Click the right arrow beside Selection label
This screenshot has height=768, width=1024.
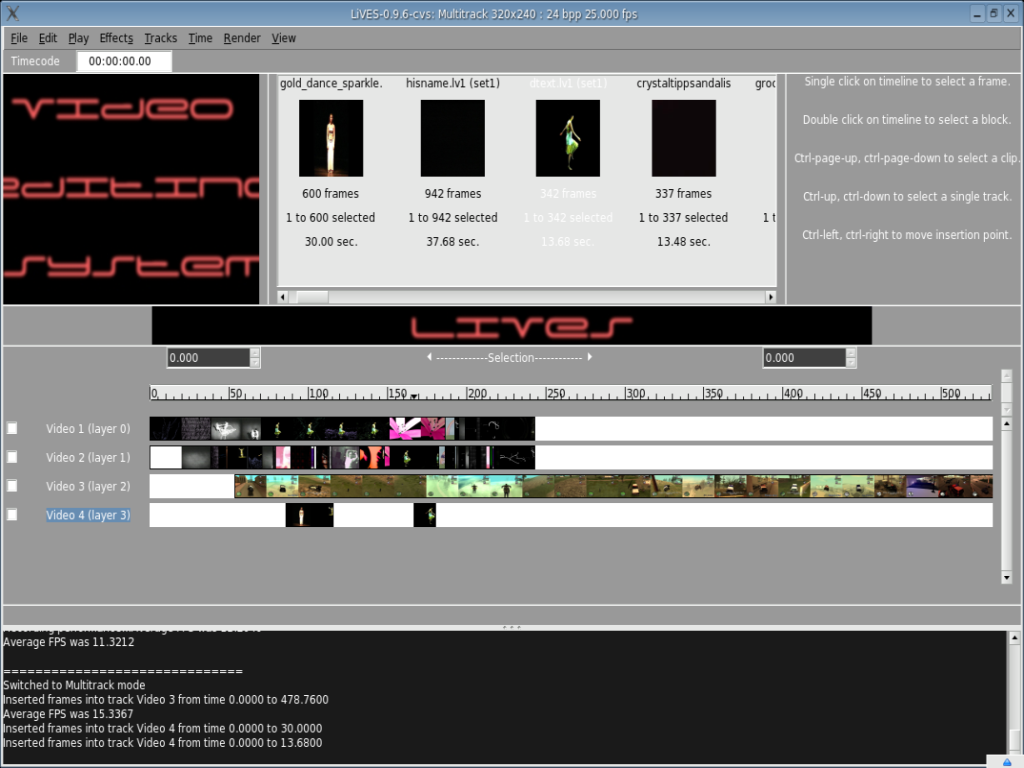(x=590, y=357)
